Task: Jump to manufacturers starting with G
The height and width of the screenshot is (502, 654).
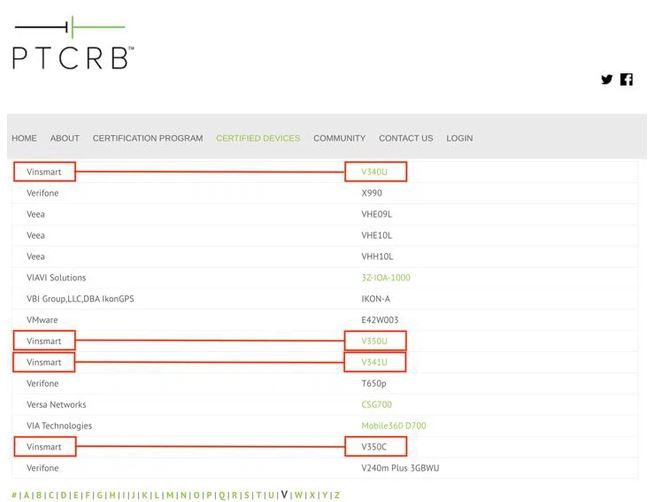Action: [x=100, y=495]
